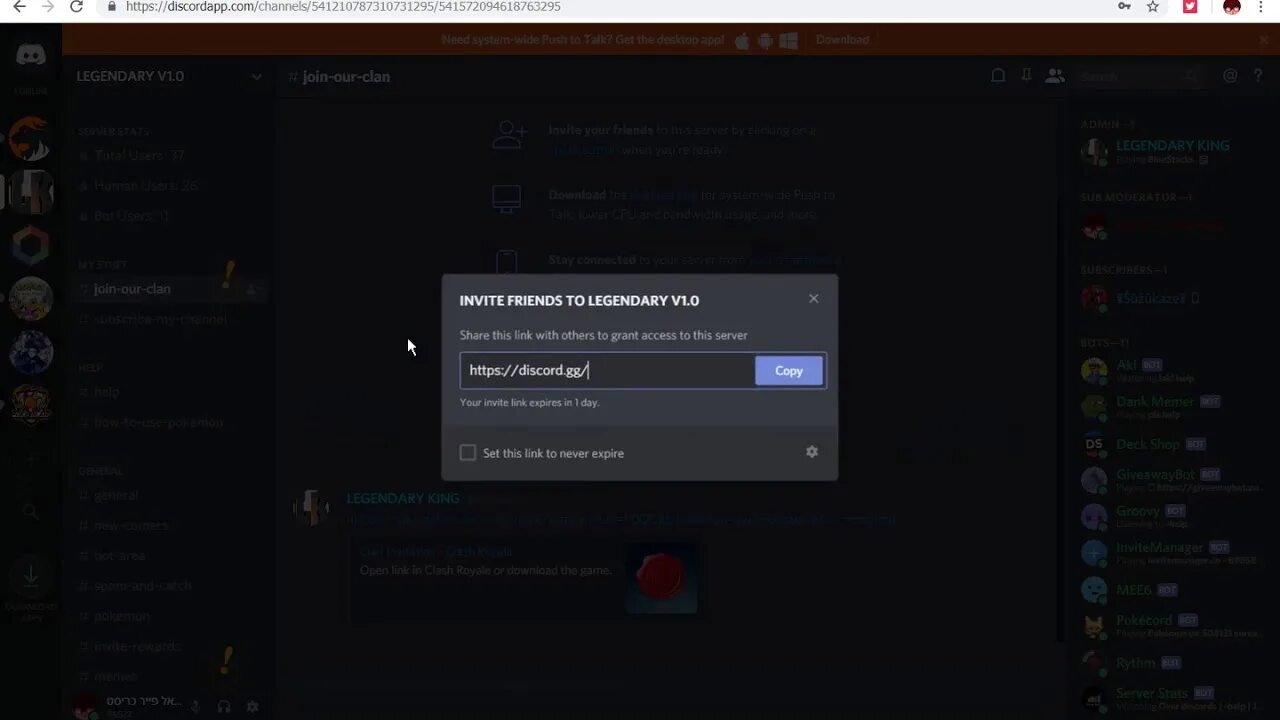This screenshot has width=1280, height=720.
Task: Mute microphone in user panel
Action: [196, 706]
